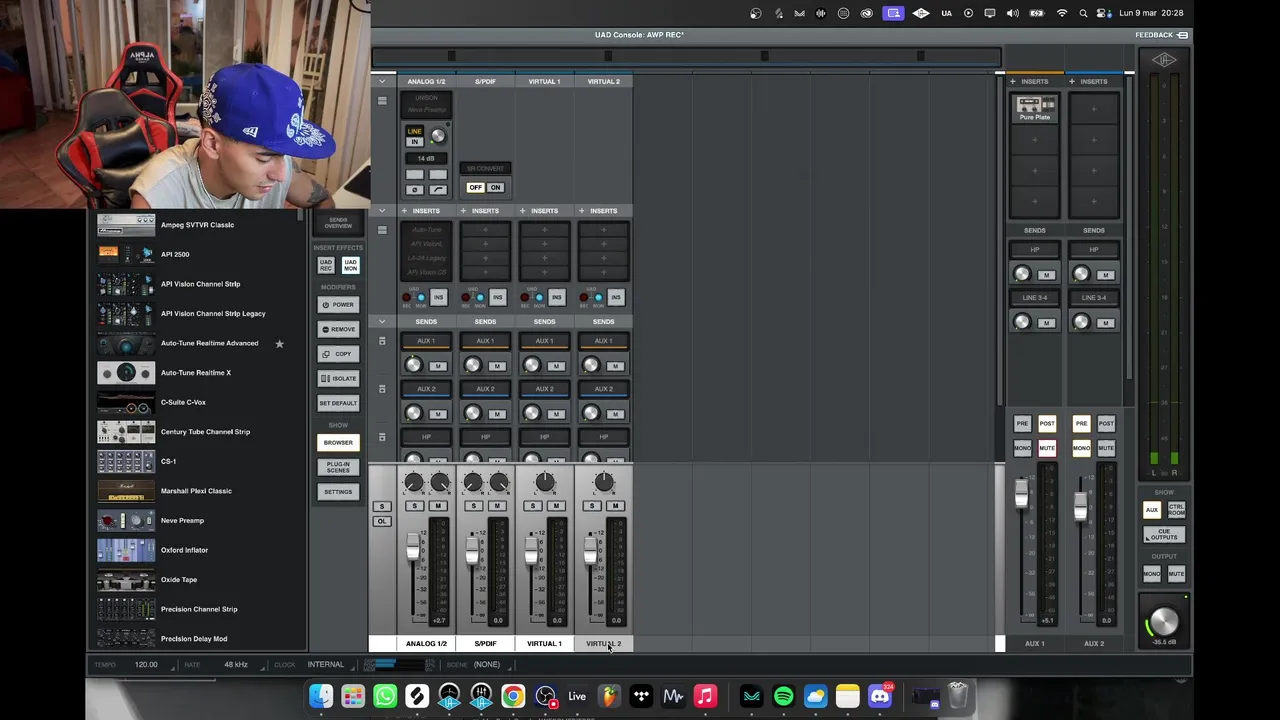Choose the Neve Preamp plug-in entry

pyautogui.click(x=182, y=520)
